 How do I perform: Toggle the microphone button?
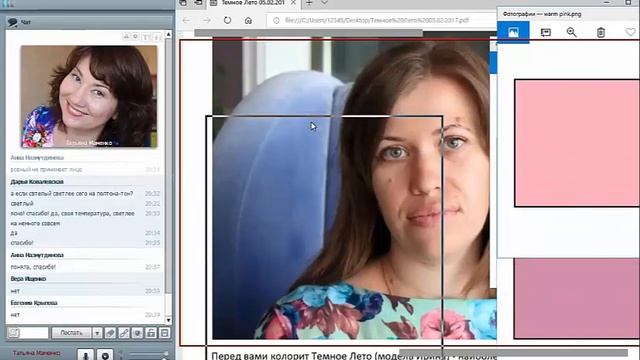[86, 355]
